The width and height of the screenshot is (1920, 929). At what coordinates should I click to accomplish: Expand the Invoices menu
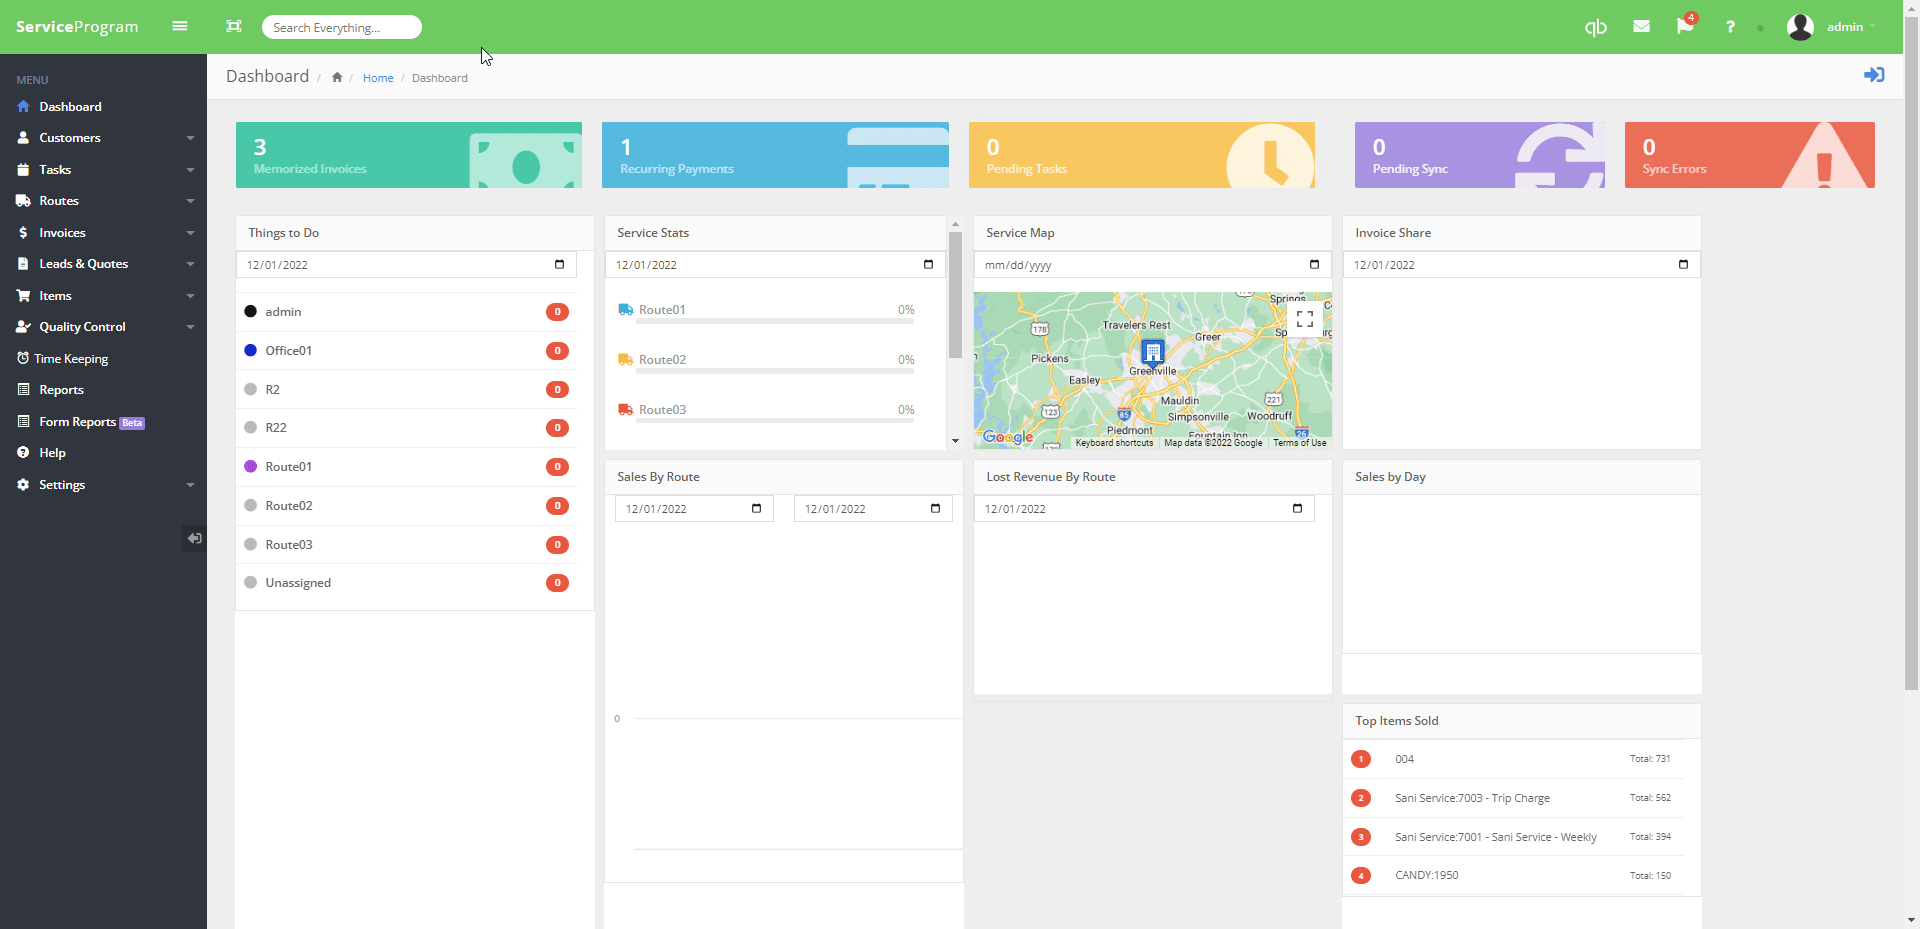[104, 233]
